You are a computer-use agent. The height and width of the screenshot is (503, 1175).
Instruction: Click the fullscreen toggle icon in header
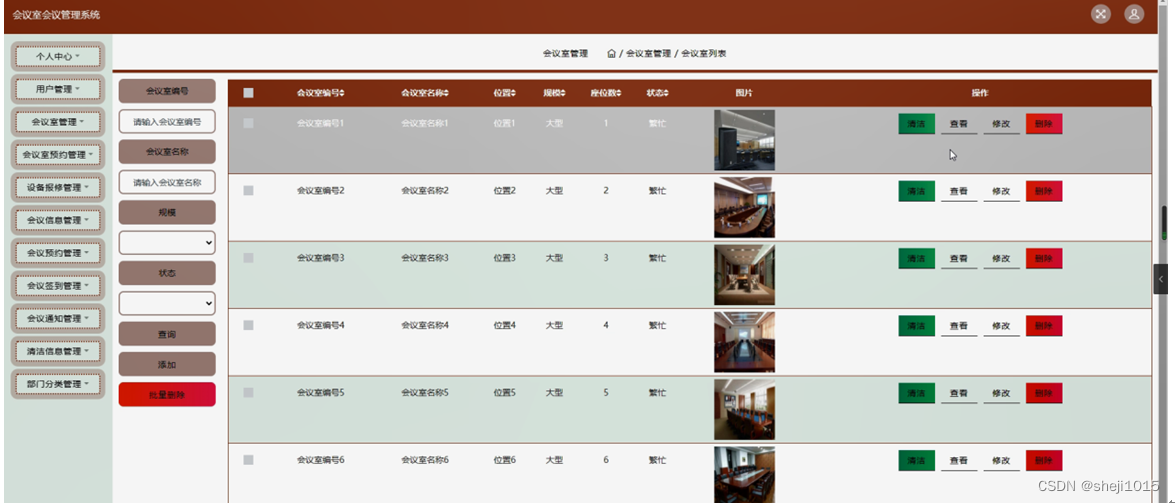(1100, 14)
